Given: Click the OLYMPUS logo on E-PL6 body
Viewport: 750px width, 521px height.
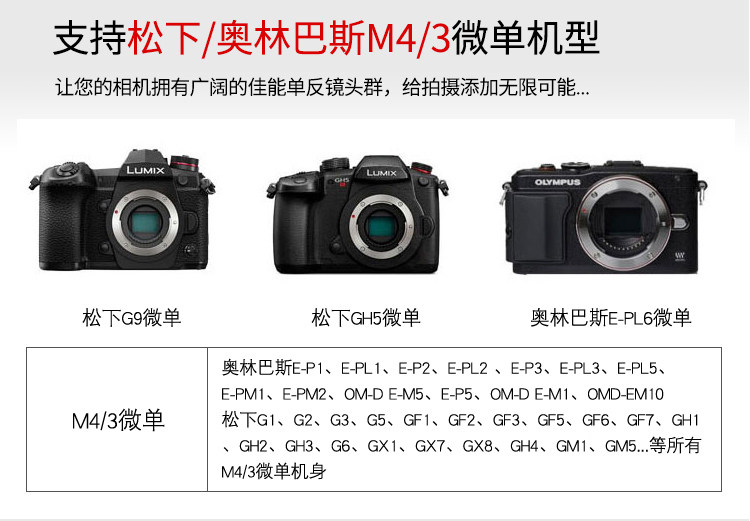Looking at the screenshot, I should 557,182.
